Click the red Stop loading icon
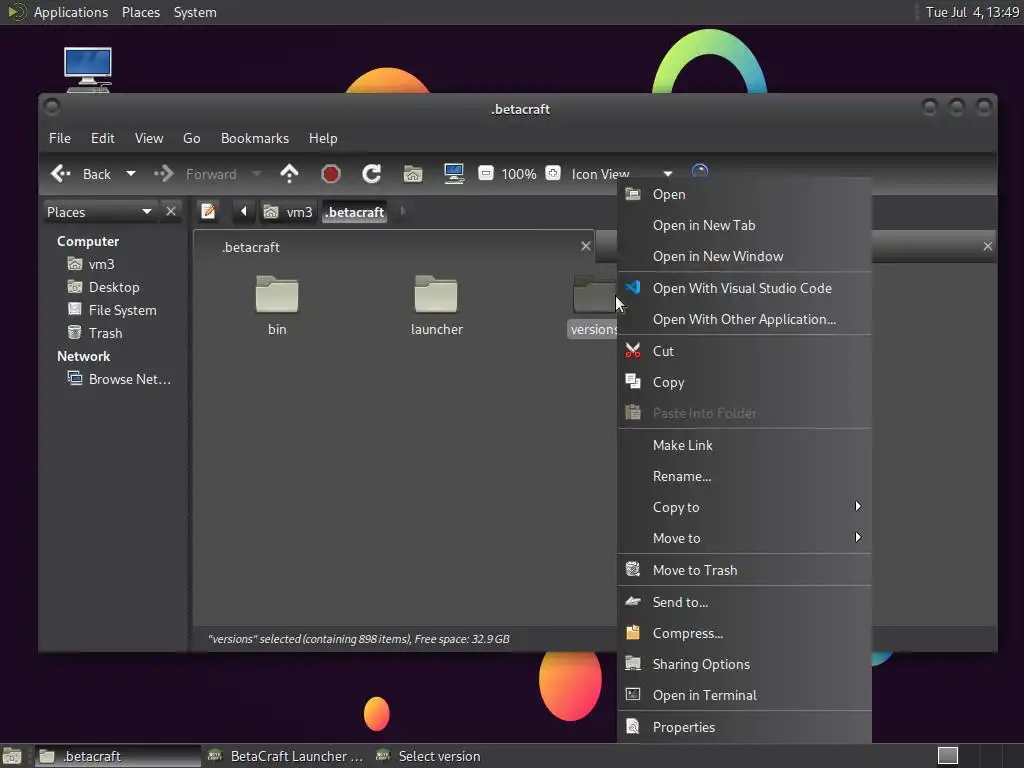Viewport: 1024px width, 768px height. [x=330, y=174]
